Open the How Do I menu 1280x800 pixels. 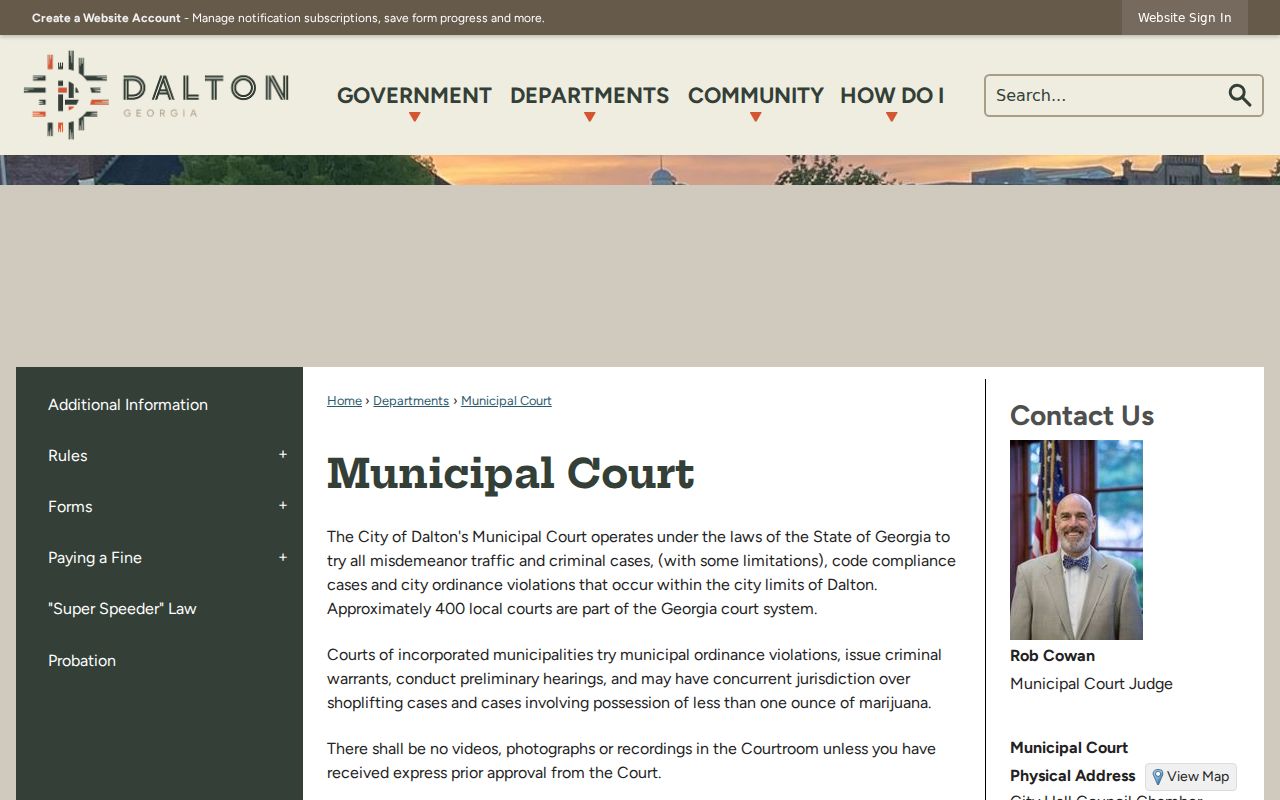(892, 96)
